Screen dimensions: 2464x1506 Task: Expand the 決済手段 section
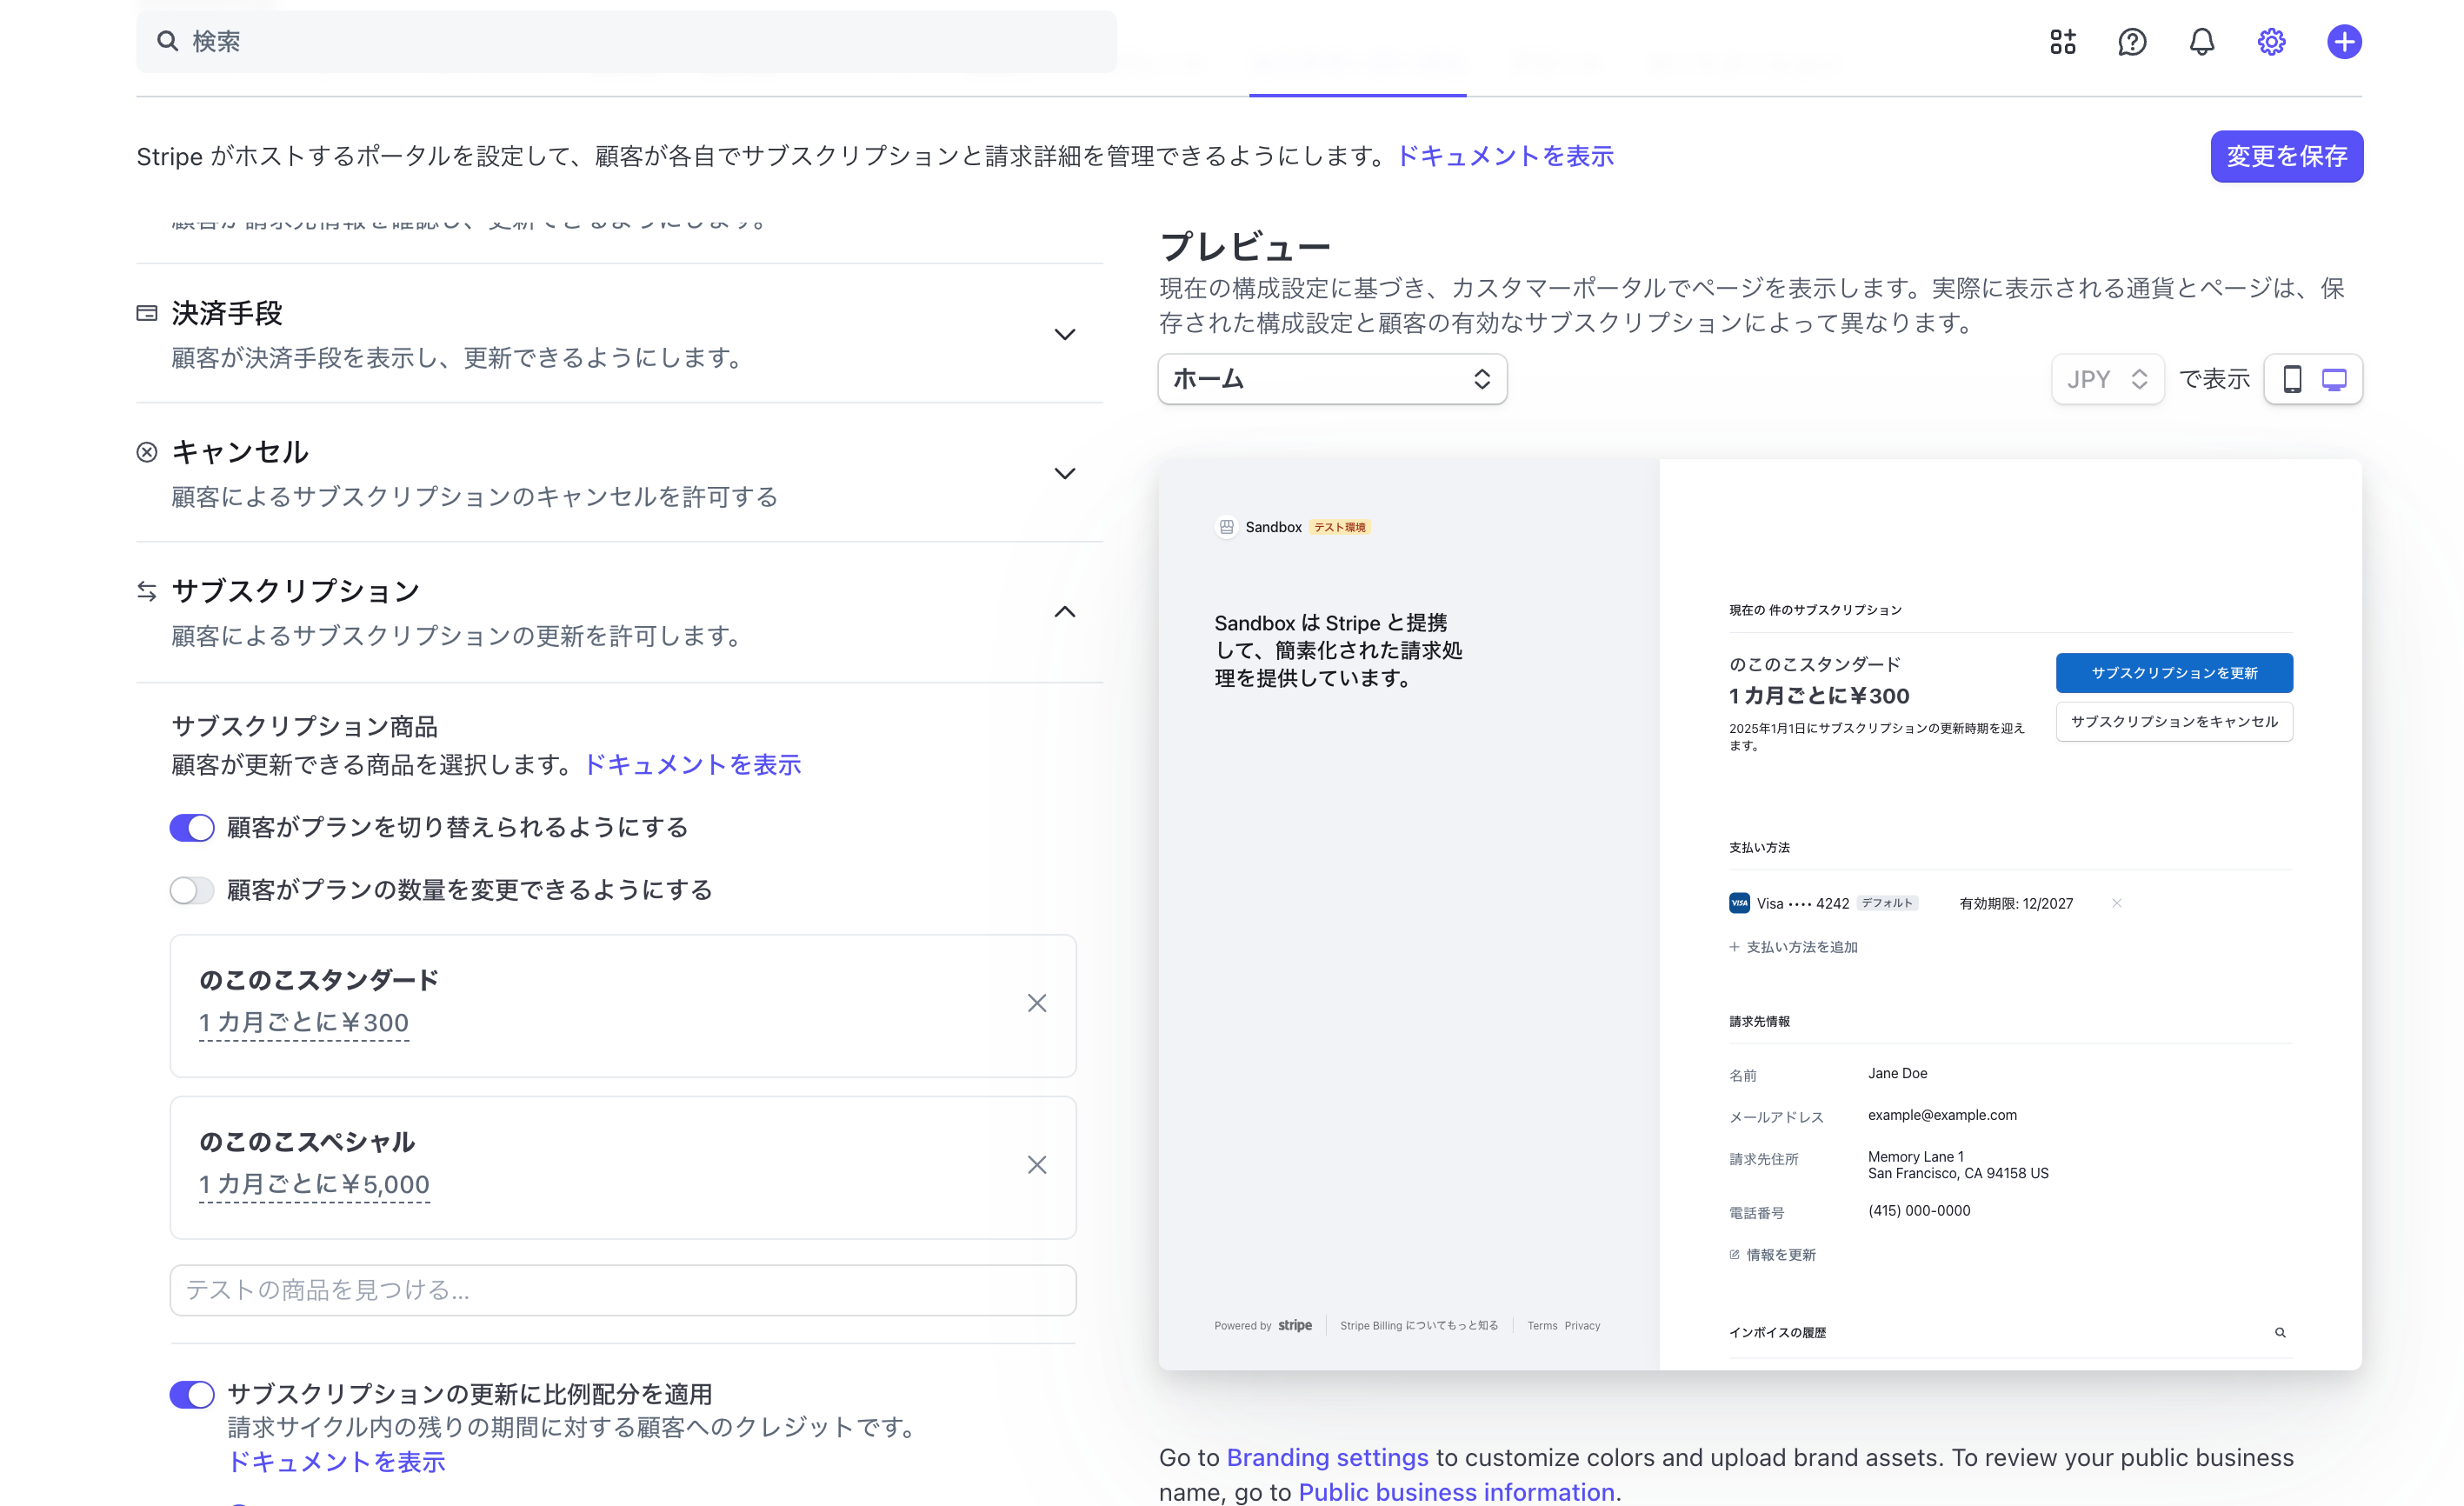pos(1064,334)
